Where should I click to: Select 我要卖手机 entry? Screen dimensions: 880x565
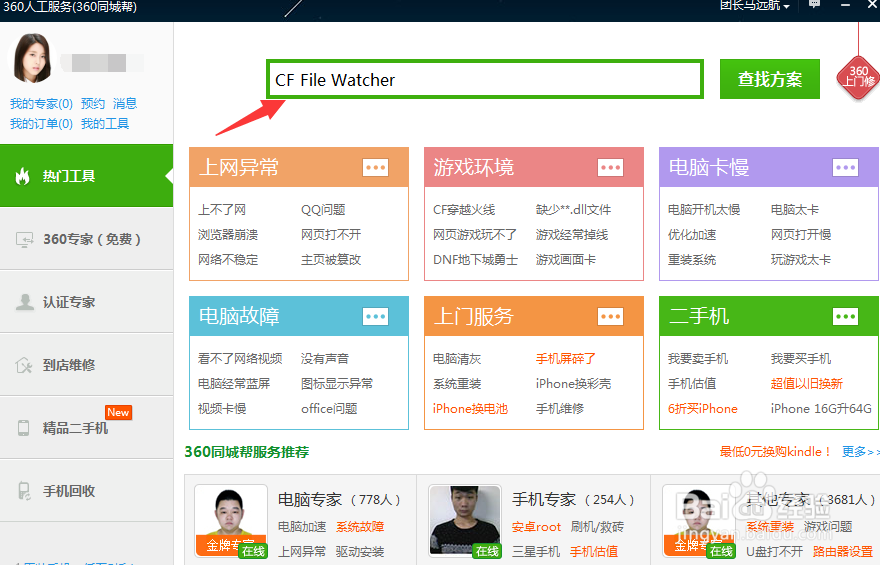click(698, 359)
